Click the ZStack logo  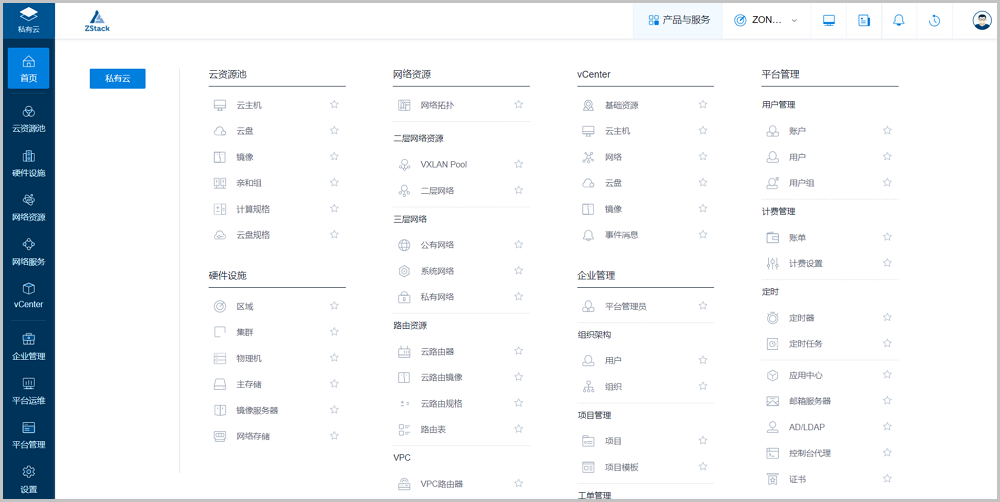(x=97, y=21)
